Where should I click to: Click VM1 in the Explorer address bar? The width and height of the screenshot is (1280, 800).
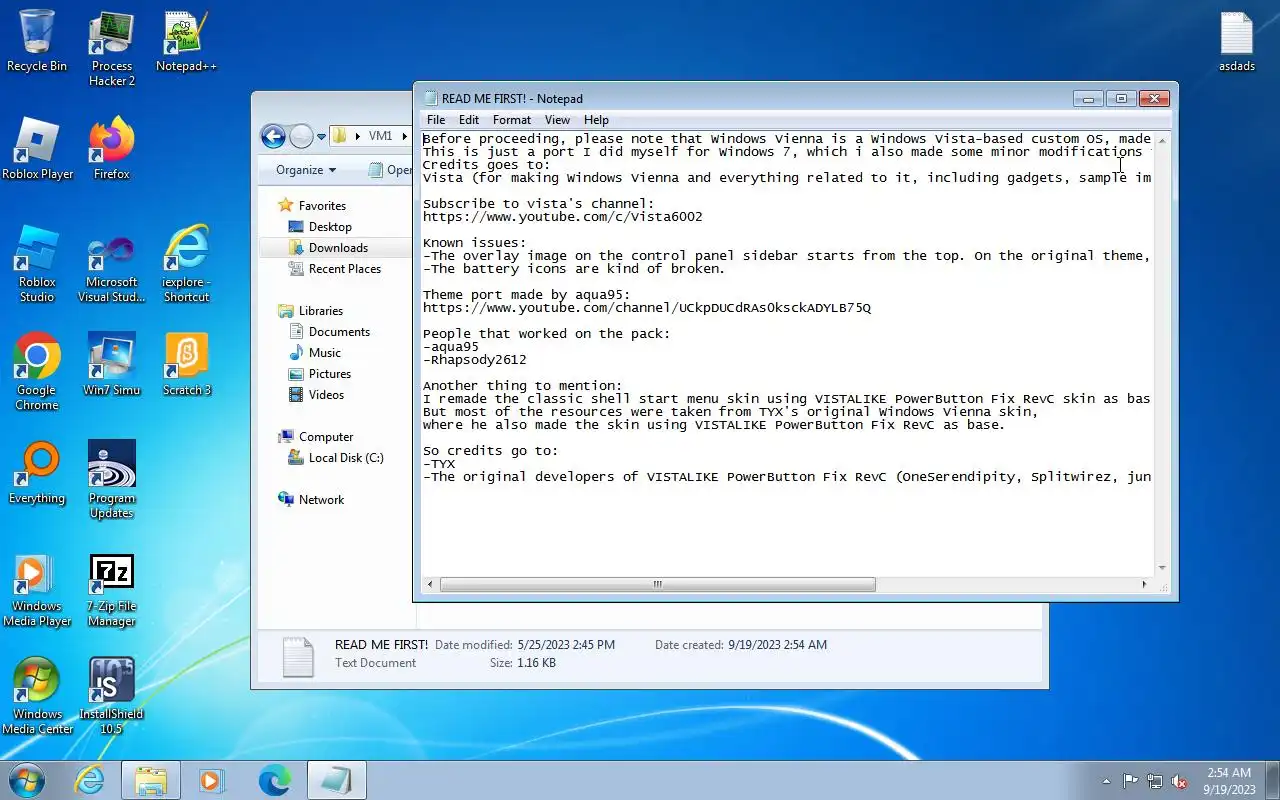pos(380,136)
